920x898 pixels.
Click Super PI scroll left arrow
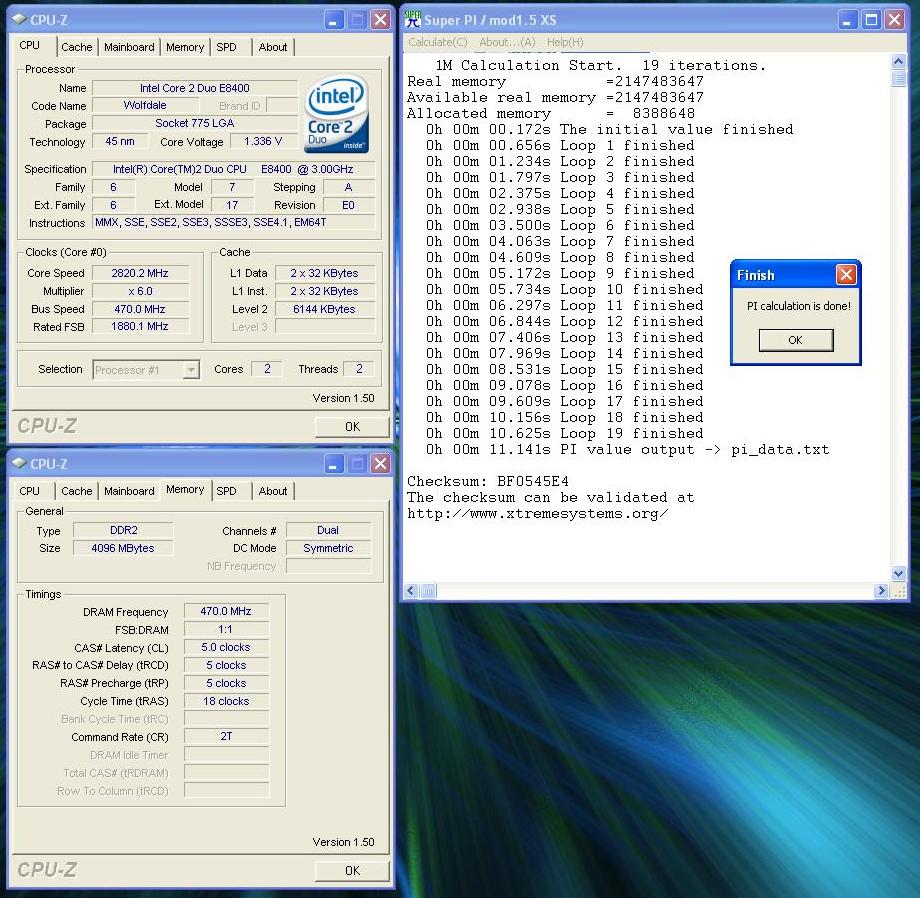(411, 591)
